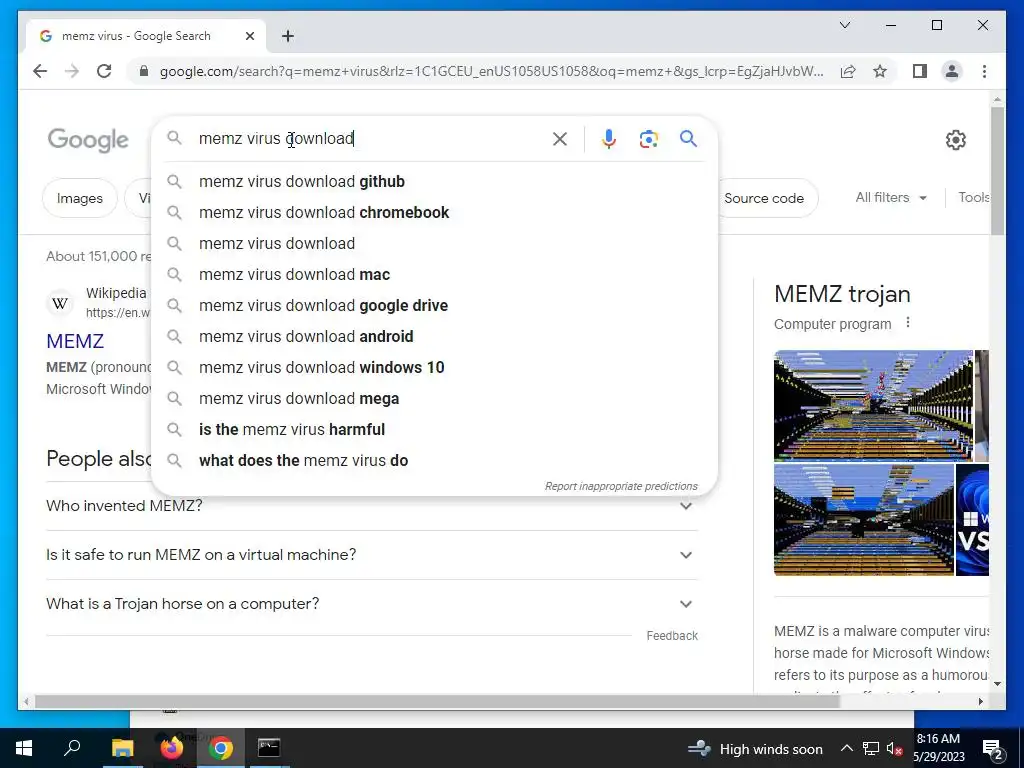Bookmark this page with the star icon
Viewport: 1024px width, 768px height.
[880, 71]
